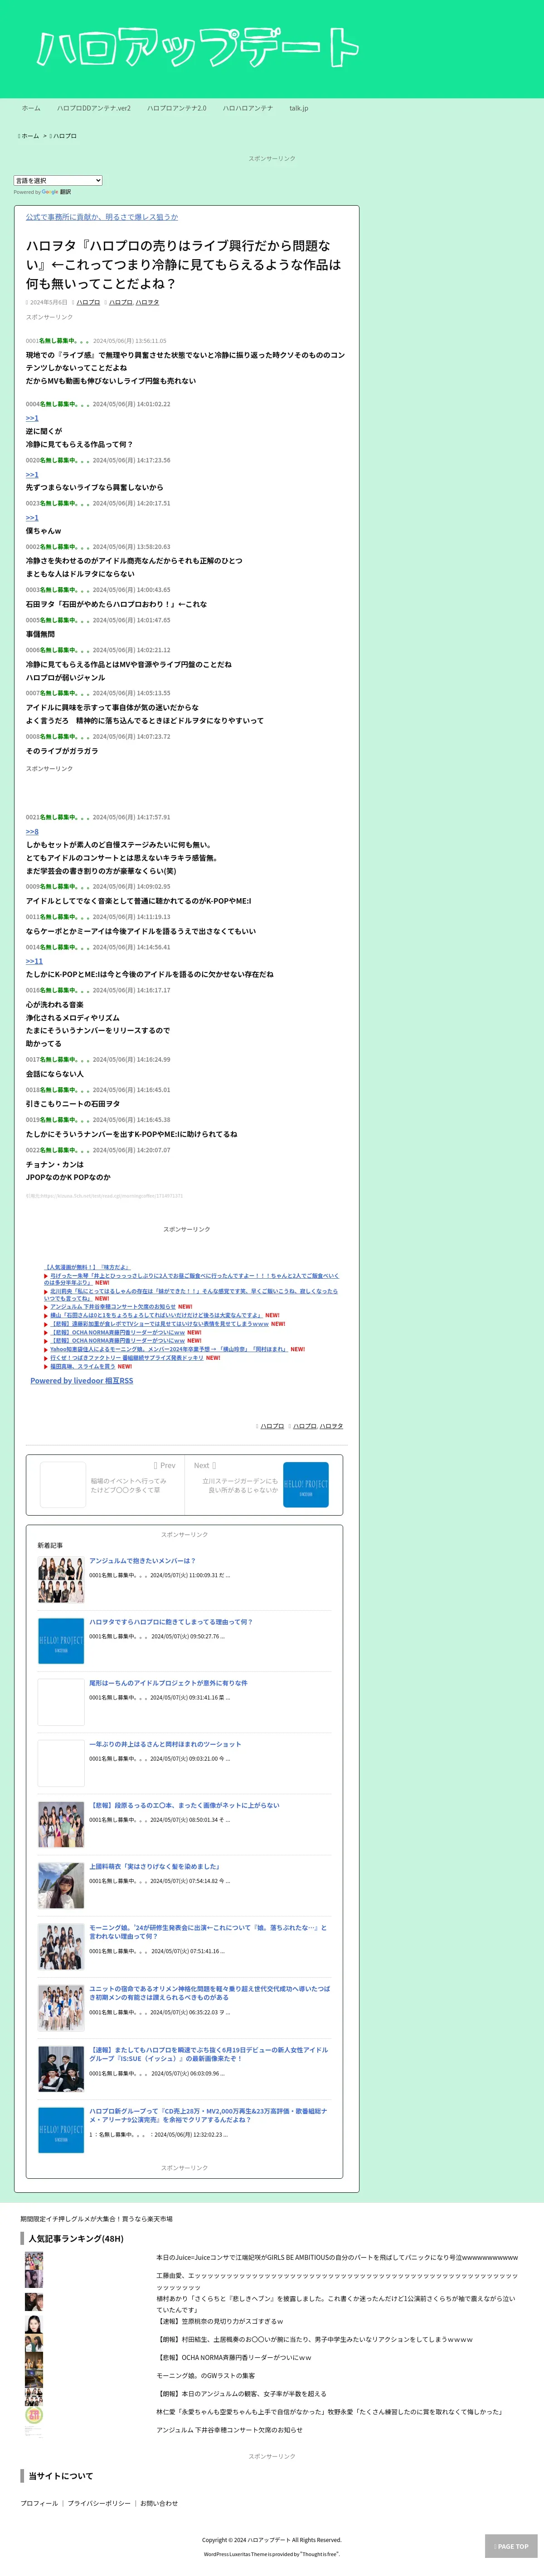Follow the >>1 anchor in post 0023

point(32,518)
